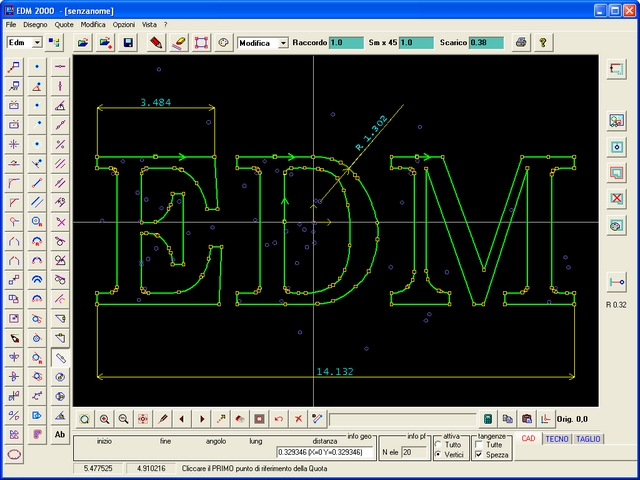Open the Quote menu

click(x=64, y=24)
